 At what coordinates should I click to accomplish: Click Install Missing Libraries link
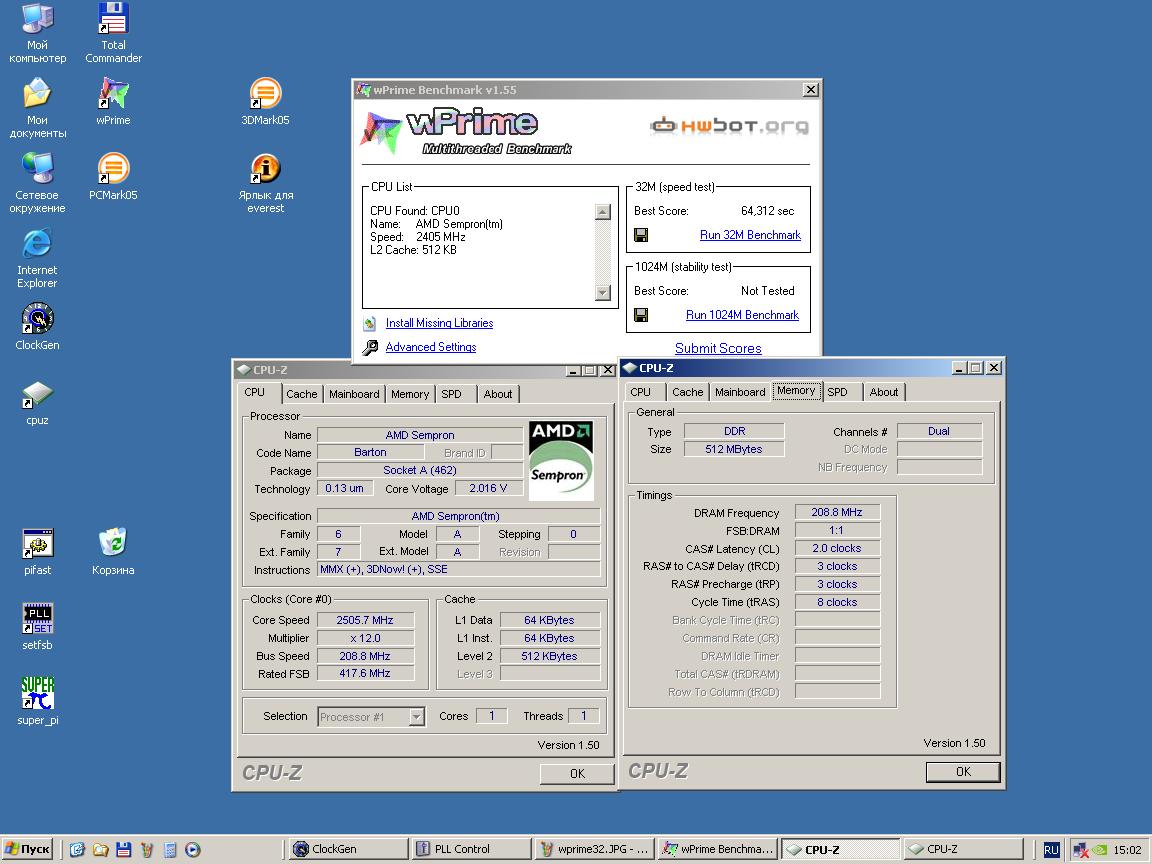[439, 323]
